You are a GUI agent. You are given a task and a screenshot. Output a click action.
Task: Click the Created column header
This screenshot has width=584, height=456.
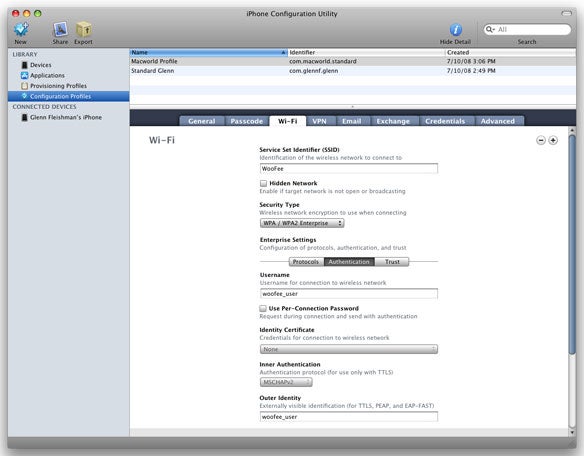[510, 53]
